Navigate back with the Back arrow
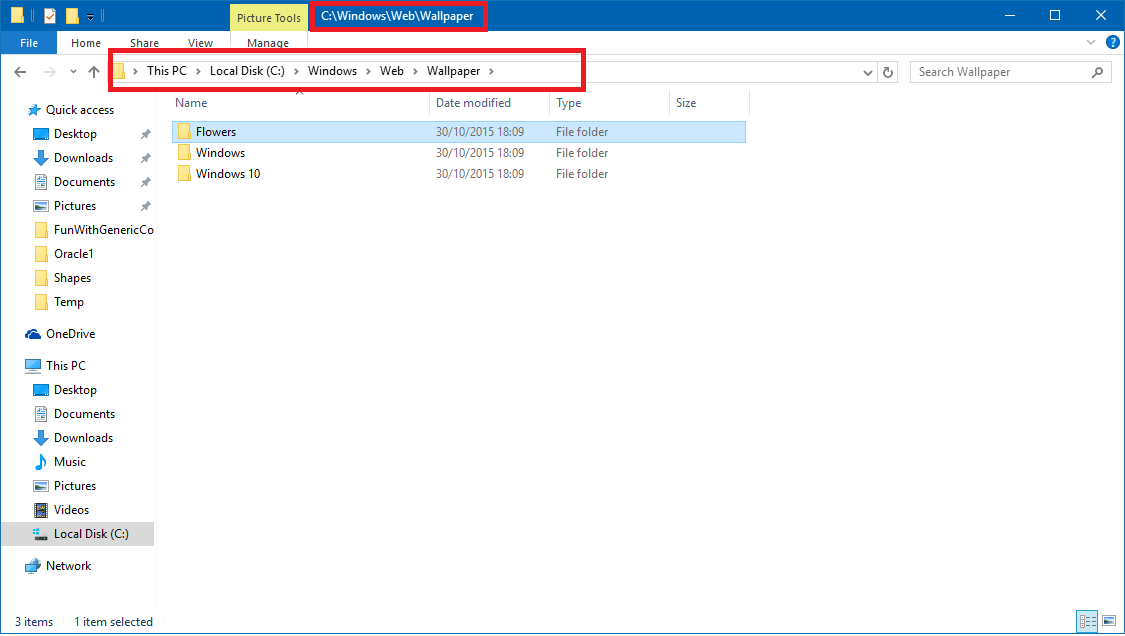The width and height of the screenshot is (1125, 636). pyautogui.click(x=21, y=72)
